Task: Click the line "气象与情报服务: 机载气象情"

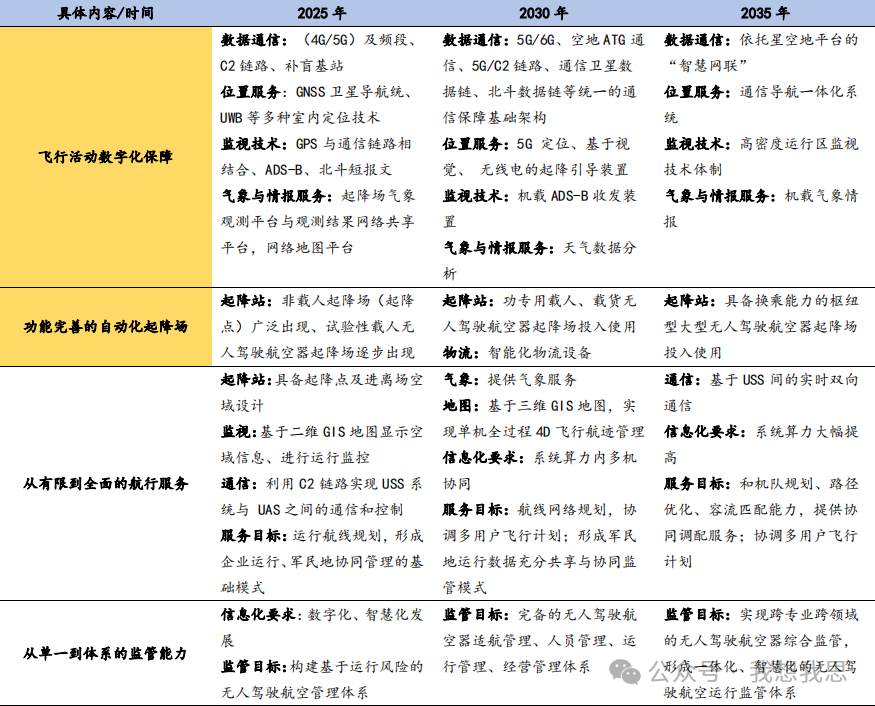Action: pyautogui.click(x=761, y=196)
